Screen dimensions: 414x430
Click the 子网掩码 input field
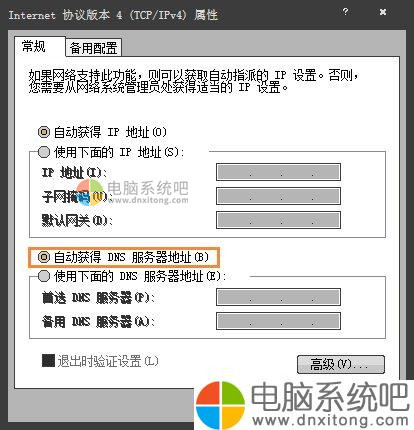pos(278,196)
